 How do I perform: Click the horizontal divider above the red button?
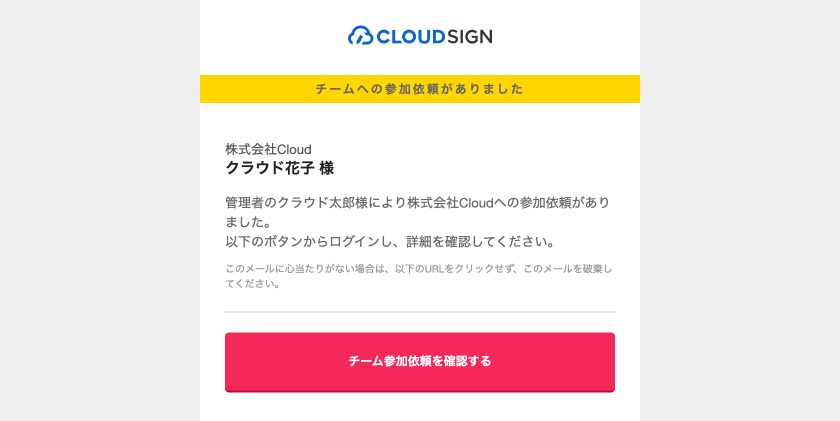(x=420, y=312)
